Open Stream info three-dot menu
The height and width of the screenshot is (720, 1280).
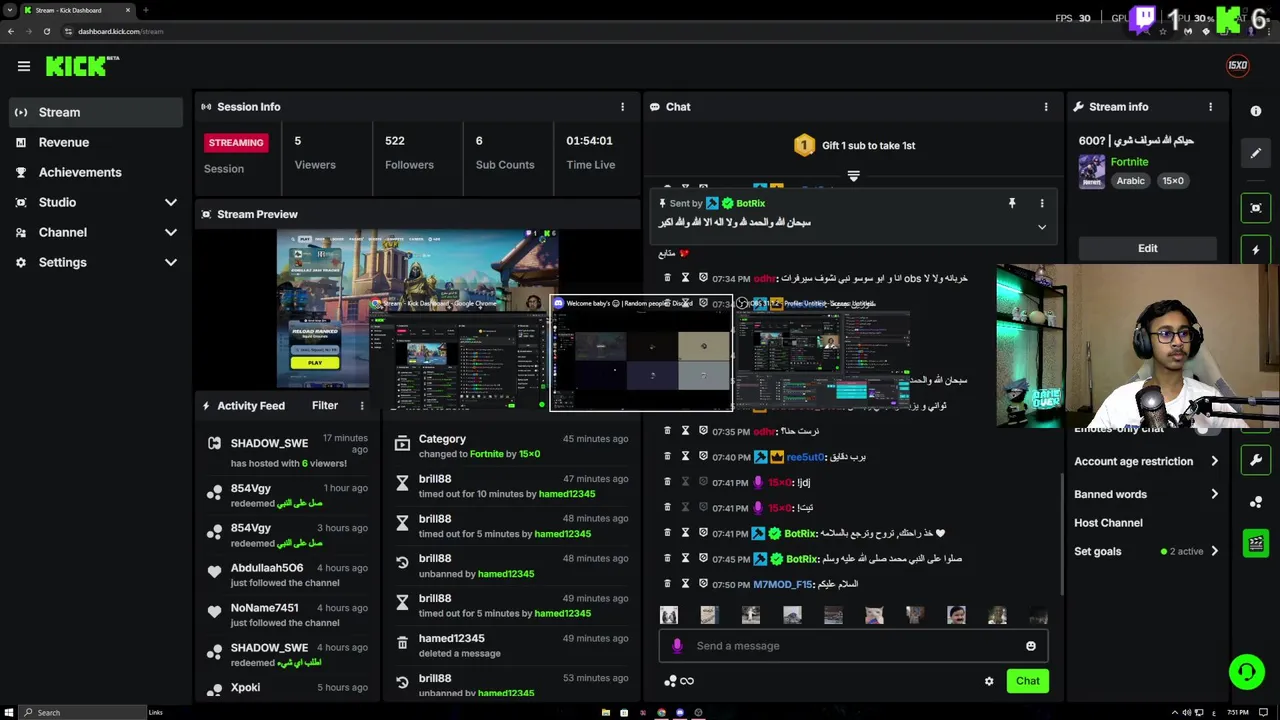pyautogui.click(x=1210, y=107)
